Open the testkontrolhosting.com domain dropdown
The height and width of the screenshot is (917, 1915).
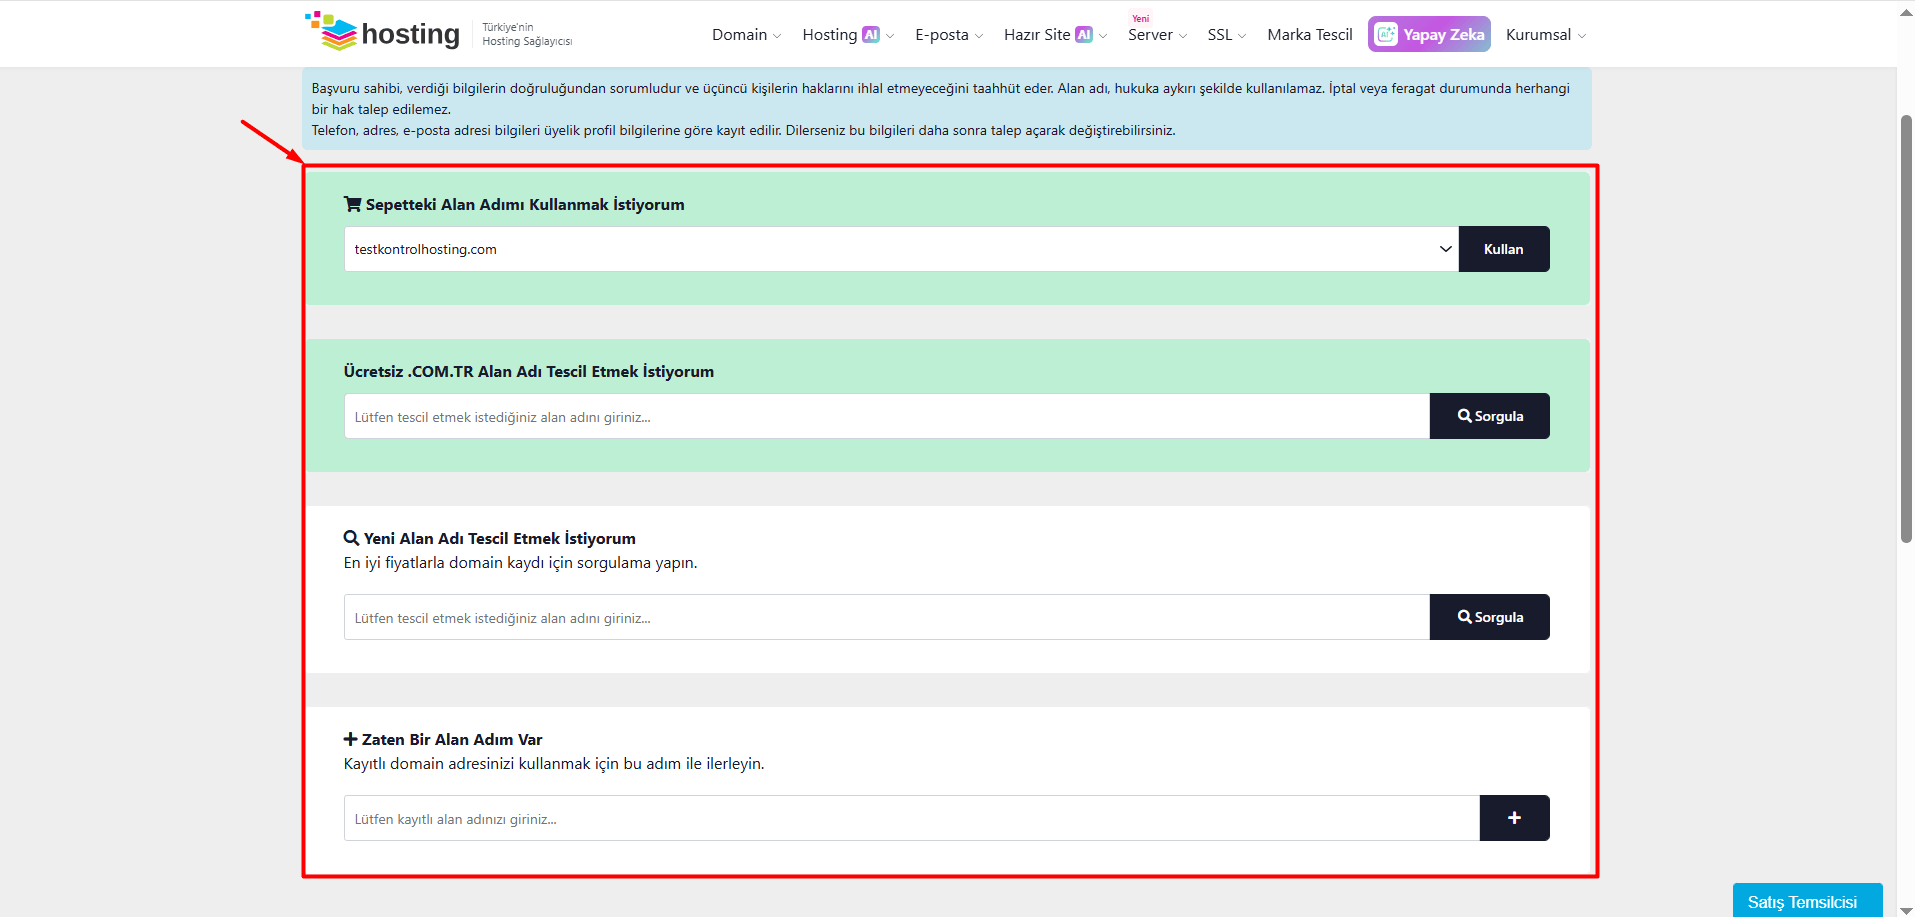click(x=901, y=249)
